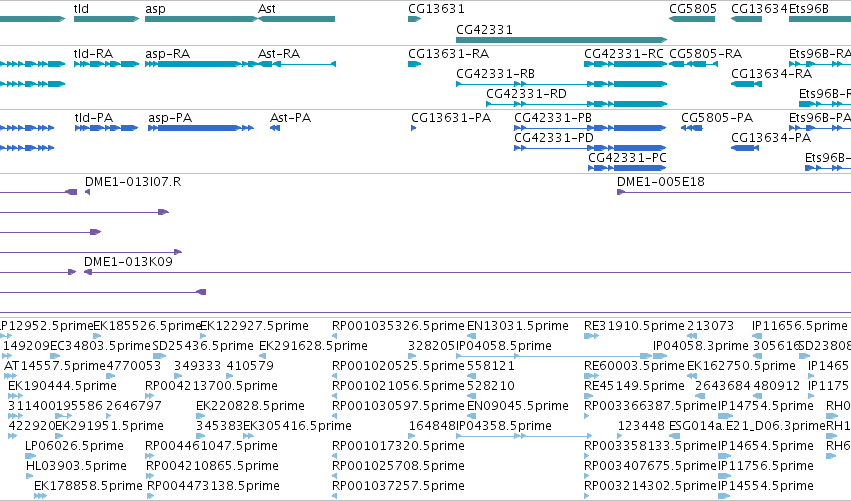The image size is (851, 501).
Task: Select the CG42331-RC transcript
Action: click(x=625, y=64)
